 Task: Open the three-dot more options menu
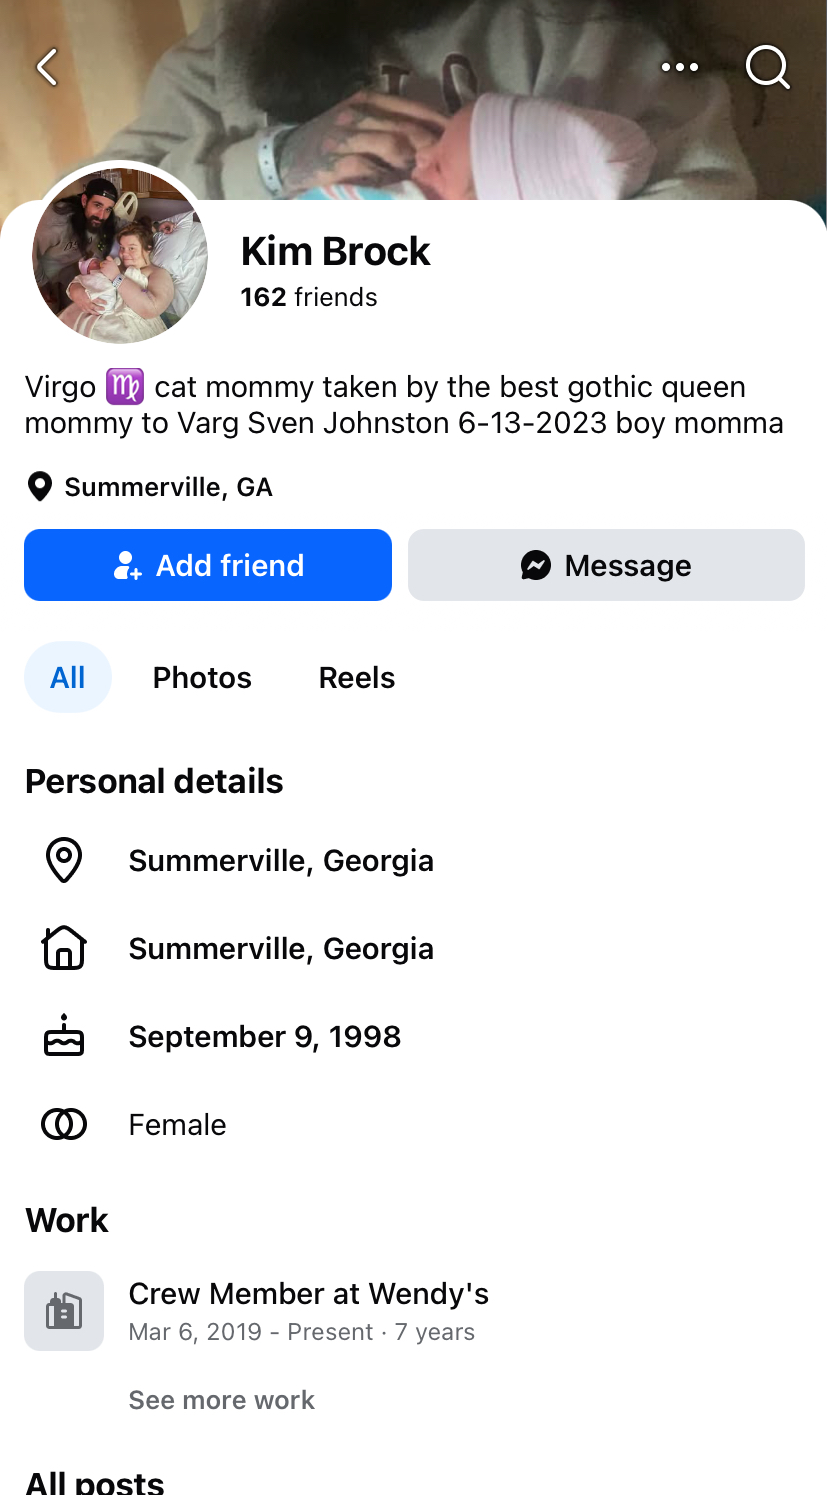click(680, 67)
